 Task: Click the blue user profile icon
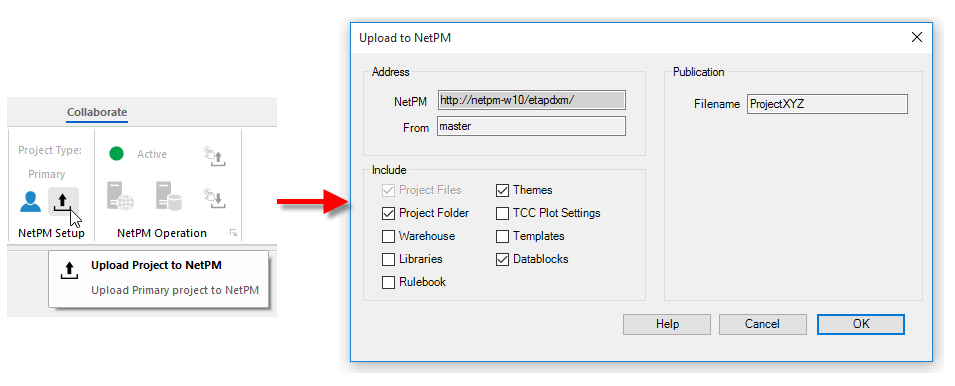pyautogui.click(x=30, y=202)
